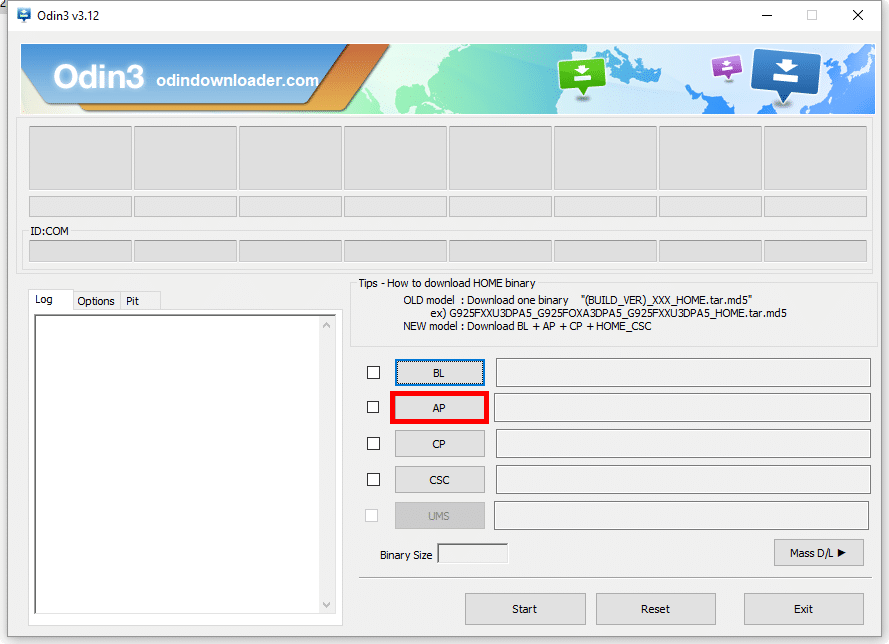Viewport: 889px width, 644px height.
Task: Minimize the Odin3 window
Action: click(x=767, y=15)
